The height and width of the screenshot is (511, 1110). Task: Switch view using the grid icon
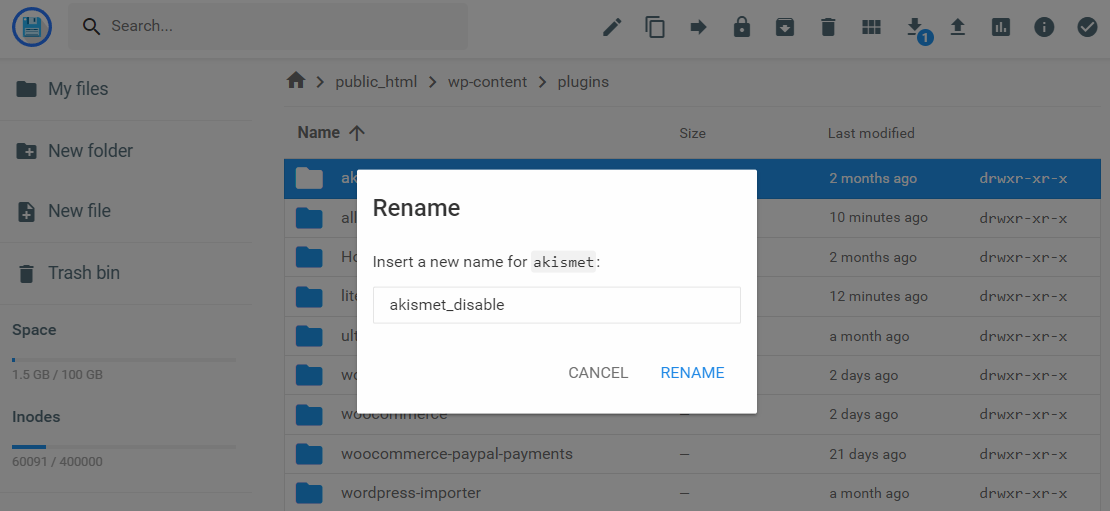(871, 27)
